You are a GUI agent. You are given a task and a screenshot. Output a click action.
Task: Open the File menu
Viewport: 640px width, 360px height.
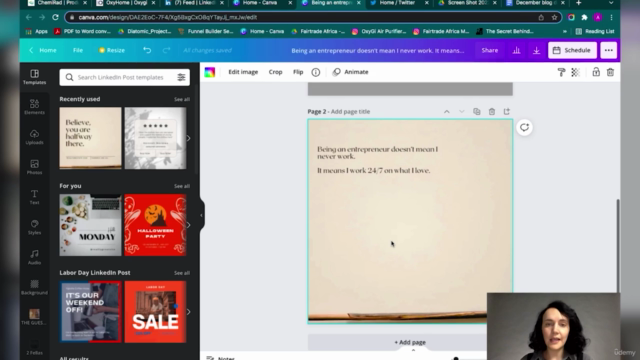[x=78, y=50]
